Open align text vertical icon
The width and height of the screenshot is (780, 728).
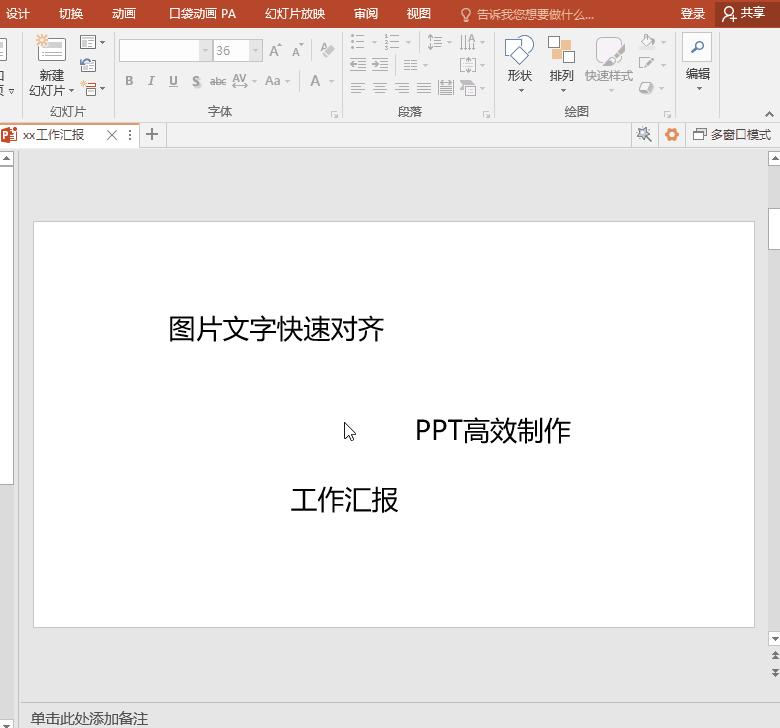tap(468, 65)
